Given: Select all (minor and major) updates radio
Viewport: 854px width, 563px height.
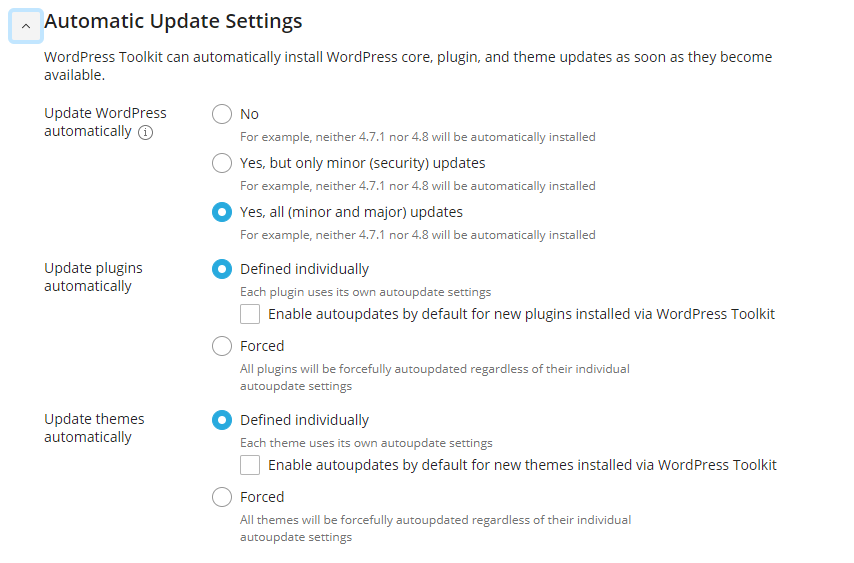Looking at the screenshot, I should click(222, 212).
